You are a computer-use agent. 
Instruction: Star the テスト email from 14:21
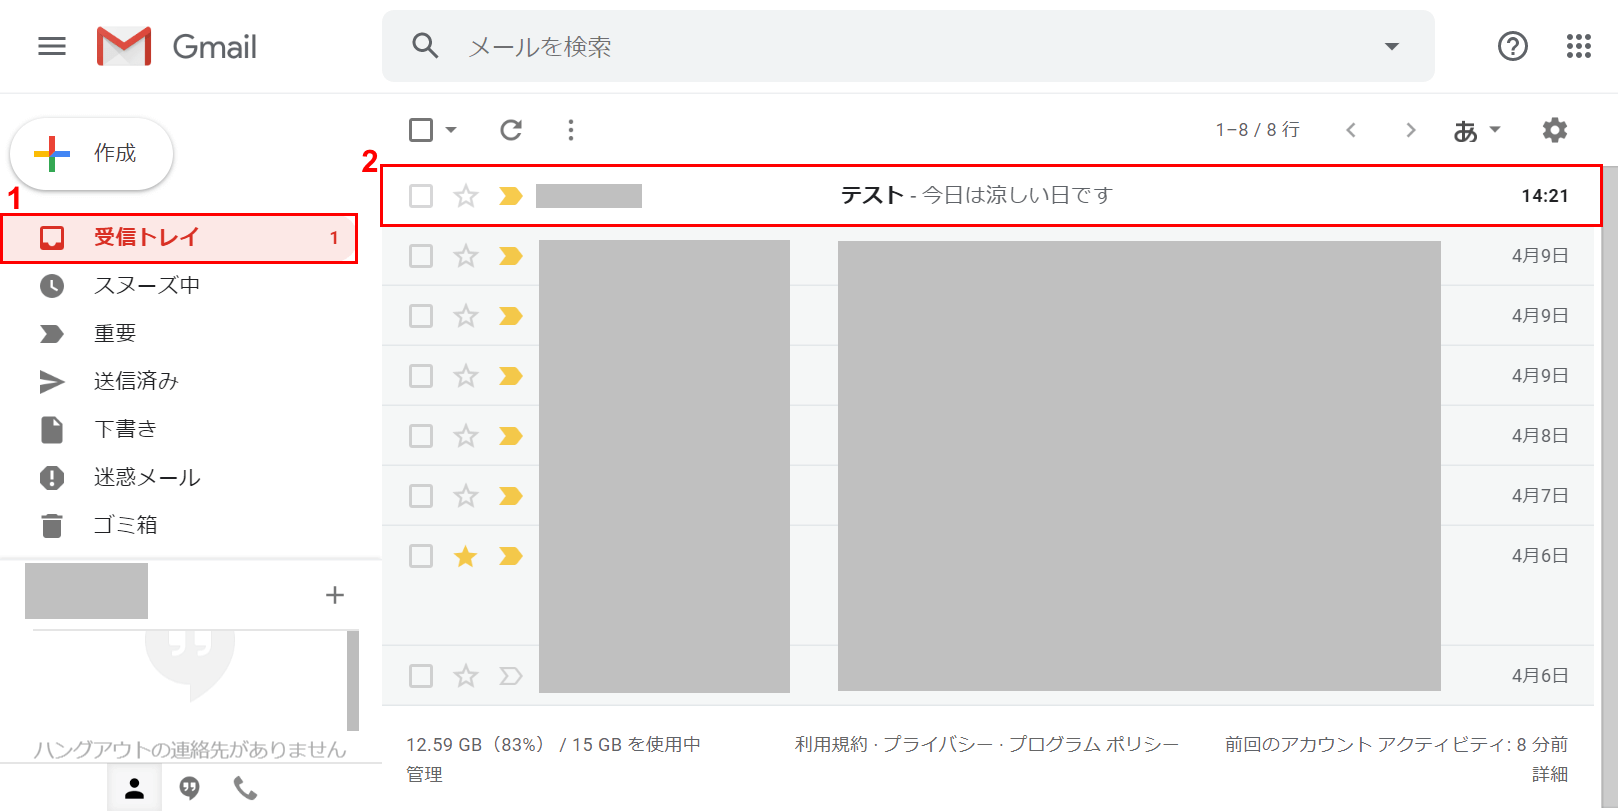465,196
